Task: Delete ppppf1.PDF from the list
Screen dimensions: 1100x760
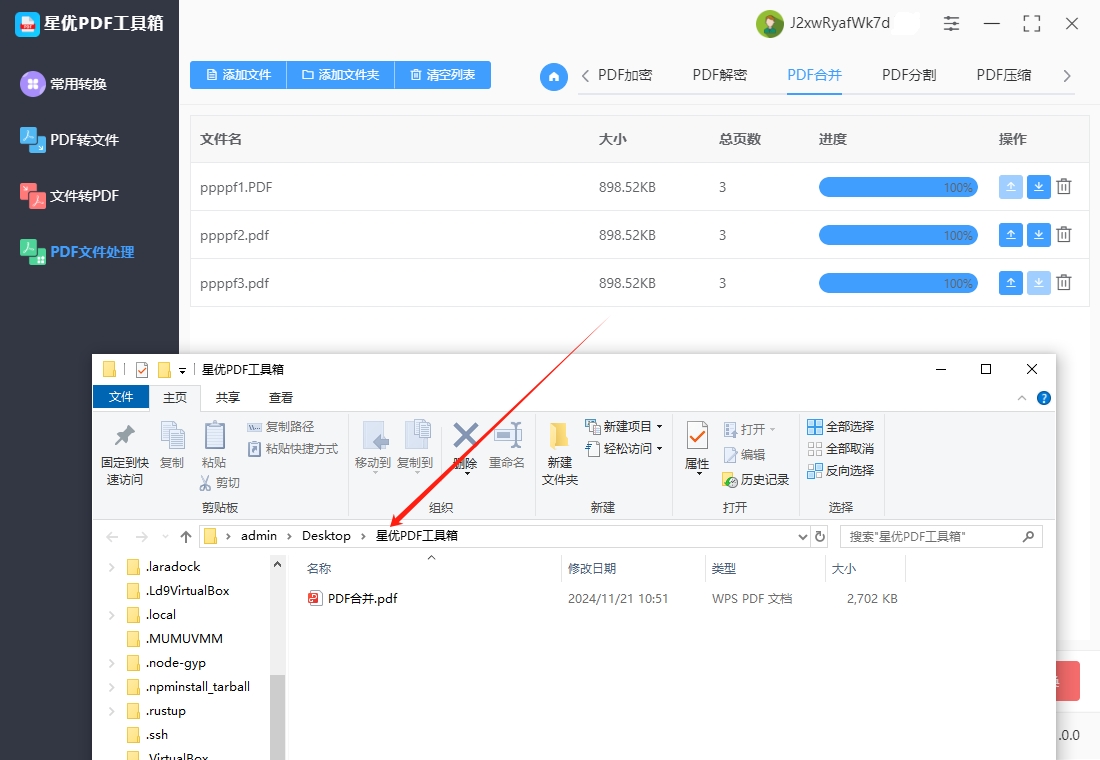Action: (x=1064, y=187)
